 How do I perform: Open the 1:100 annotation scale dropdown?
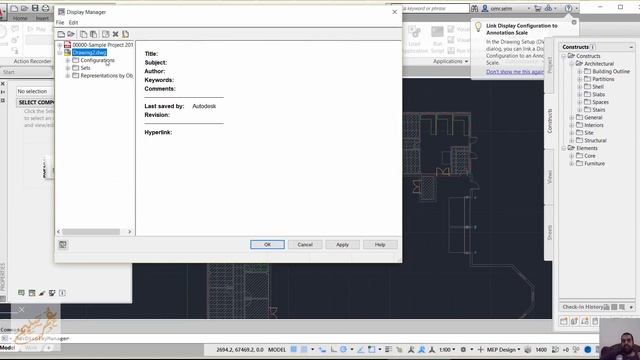coord(447,349)
